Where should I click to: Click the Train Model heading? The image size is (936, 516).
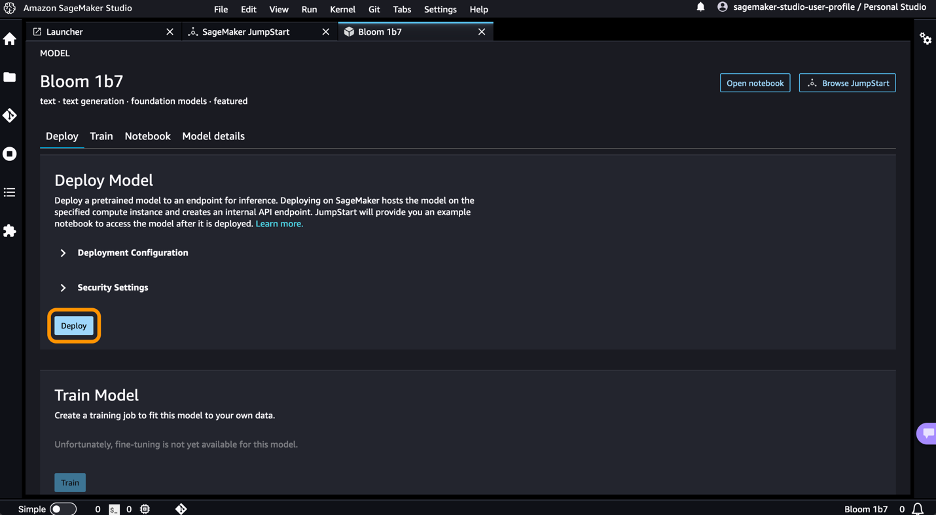97,395
